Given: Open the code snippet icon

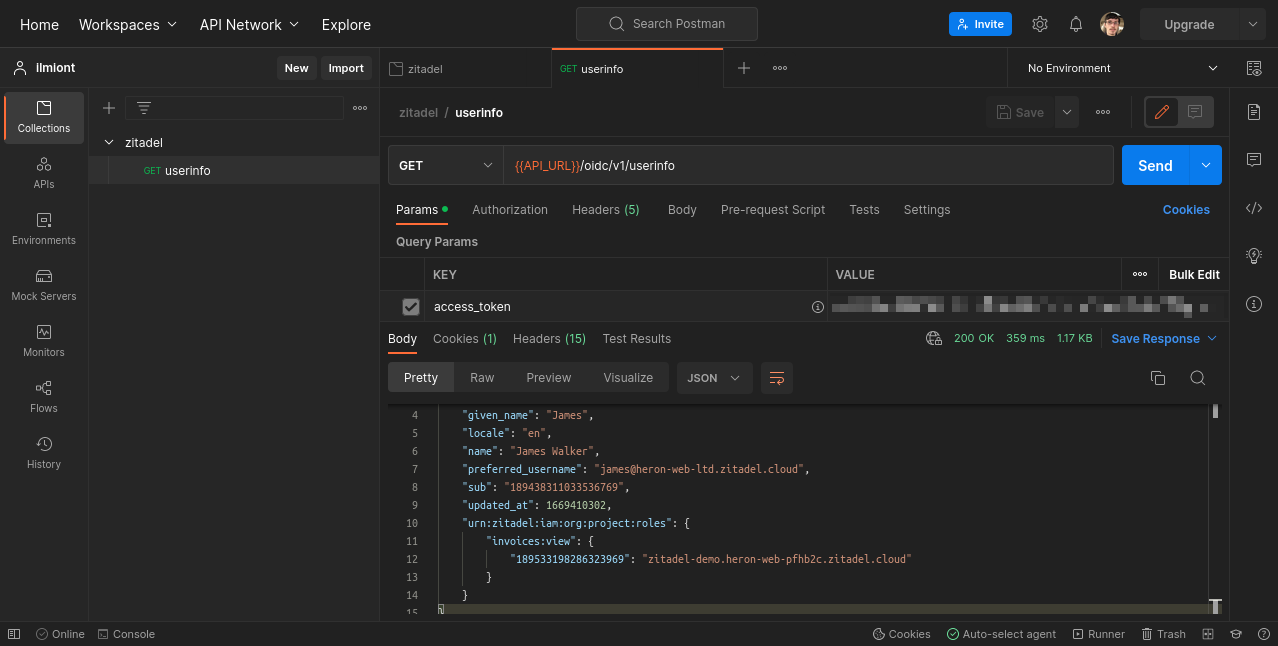Looking at the screenshot, I should 1254,208.
